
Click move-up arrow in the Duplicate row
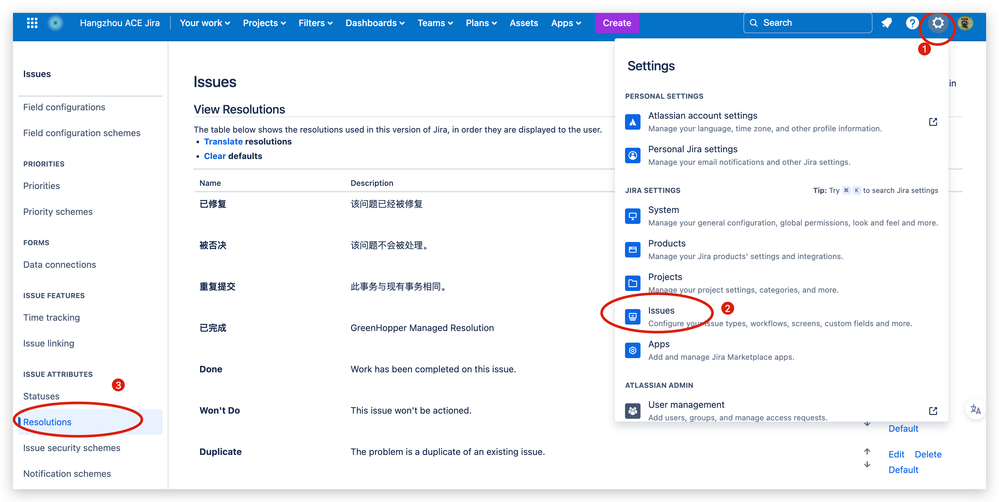[867, 452]
